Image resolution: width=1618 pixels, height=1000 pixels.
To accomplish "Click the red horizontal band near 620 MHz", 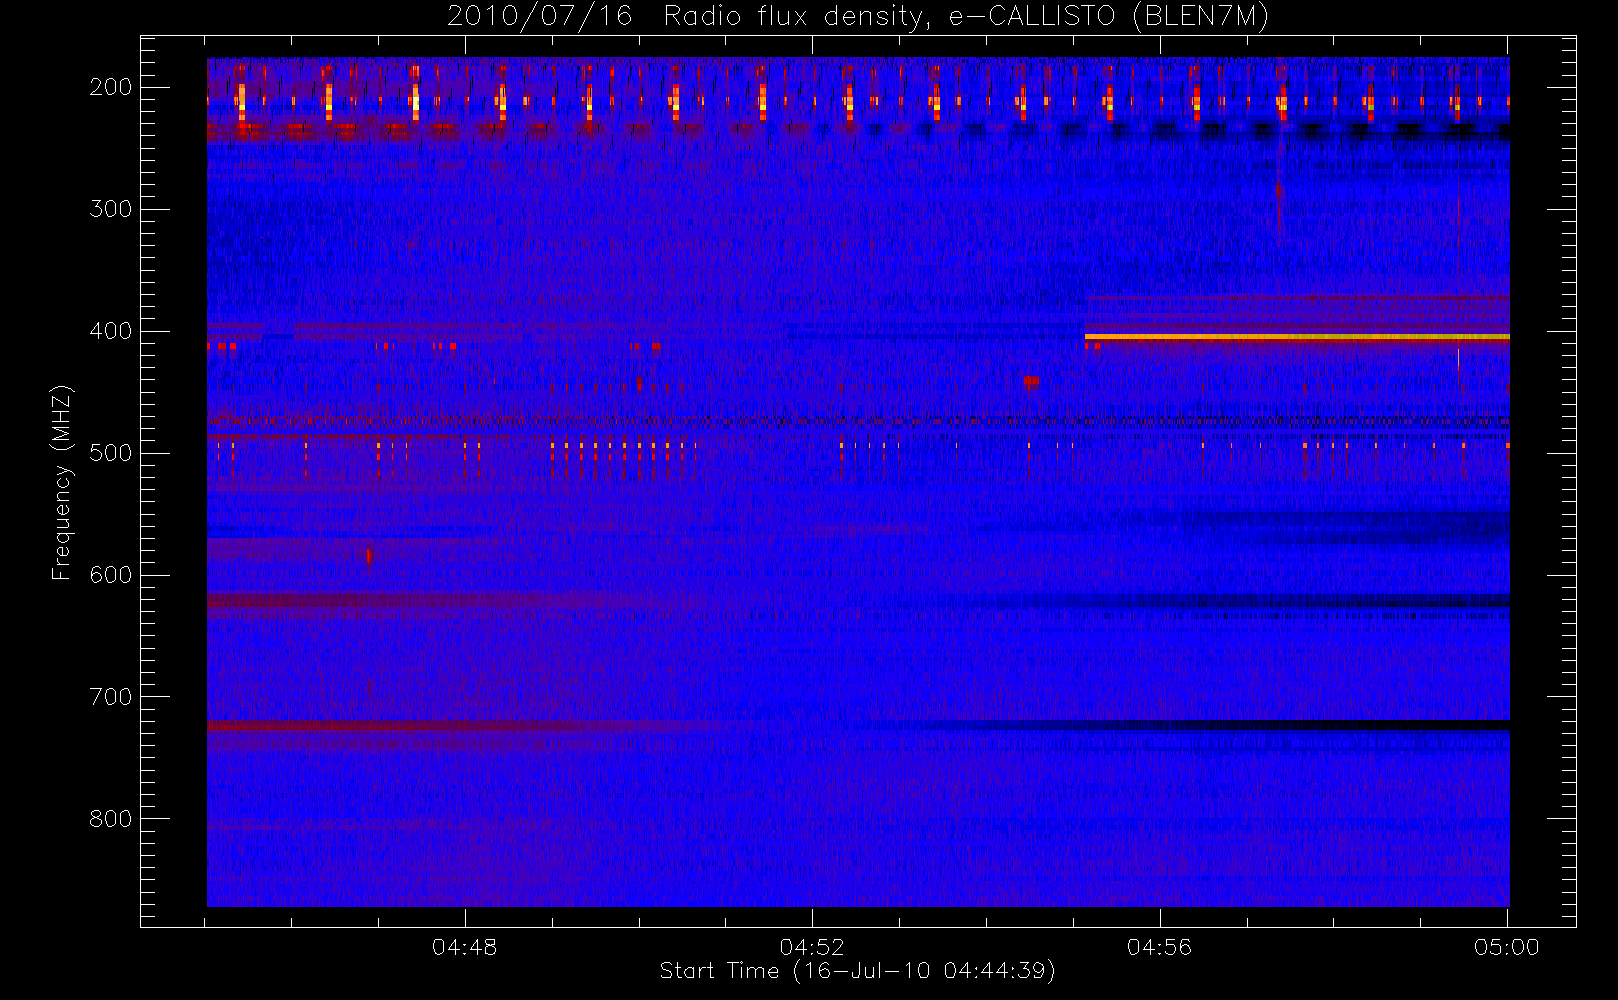I will pos(420,600).
